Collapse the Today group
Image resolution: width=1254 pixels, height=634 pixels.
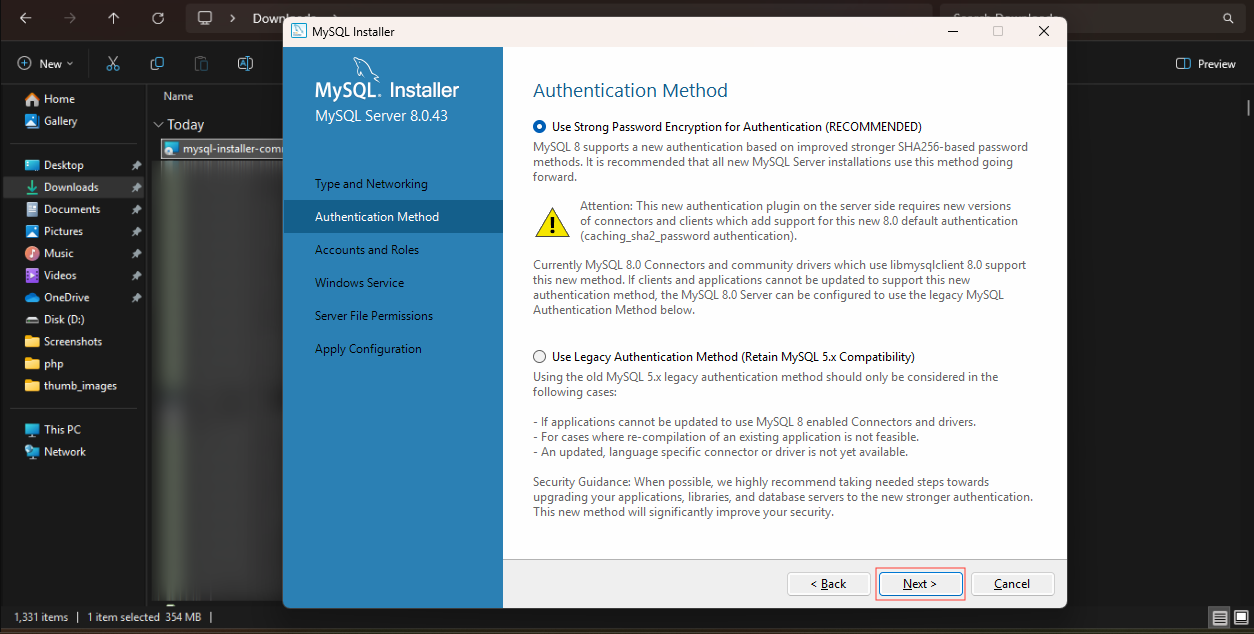(158, 125)
